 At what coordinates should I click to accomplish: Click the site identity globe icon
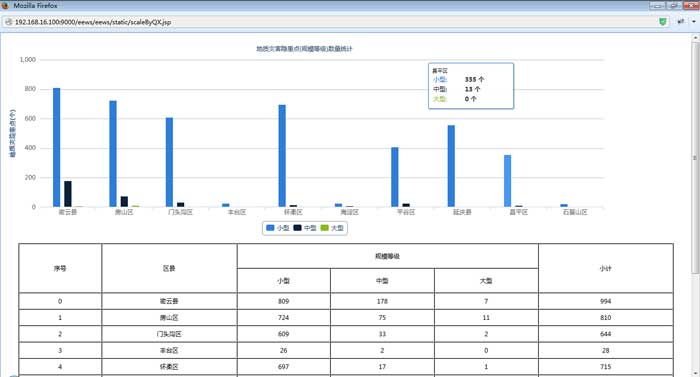coord(8,22)
